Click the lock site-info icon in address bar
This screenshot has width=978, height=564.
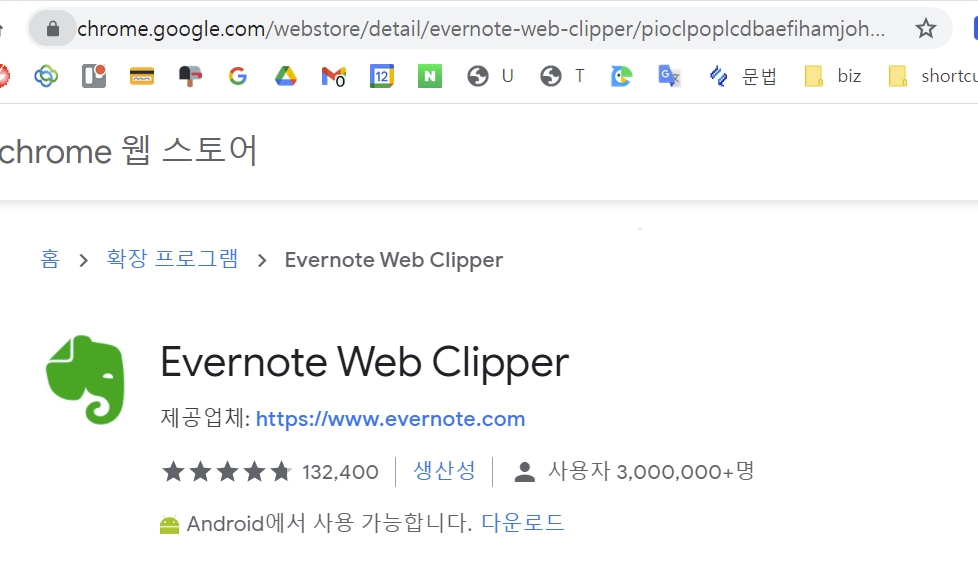[x=52, y=29]
